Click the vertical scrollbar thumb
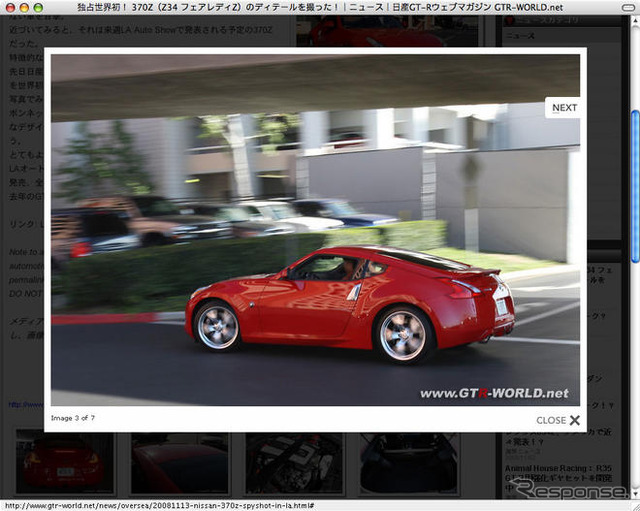The image size is (640, 511). (635, 186)
